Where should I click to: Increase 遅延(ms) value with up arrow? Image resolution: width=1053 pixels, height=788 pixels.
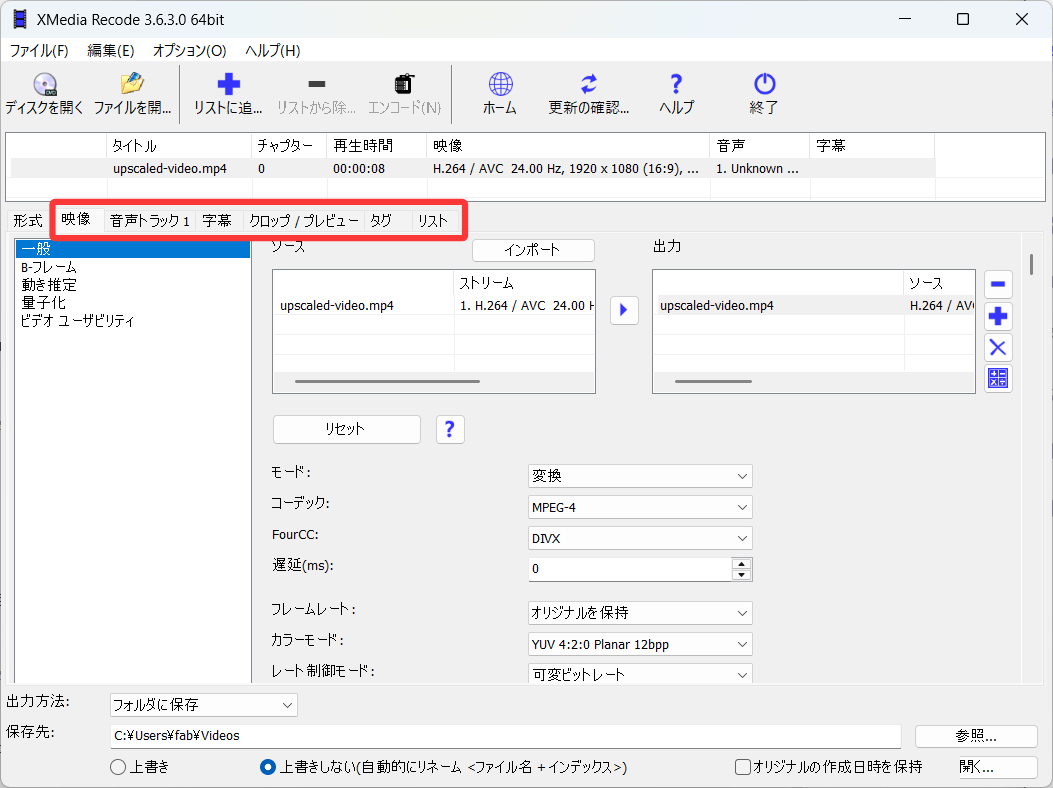point(741,564)
